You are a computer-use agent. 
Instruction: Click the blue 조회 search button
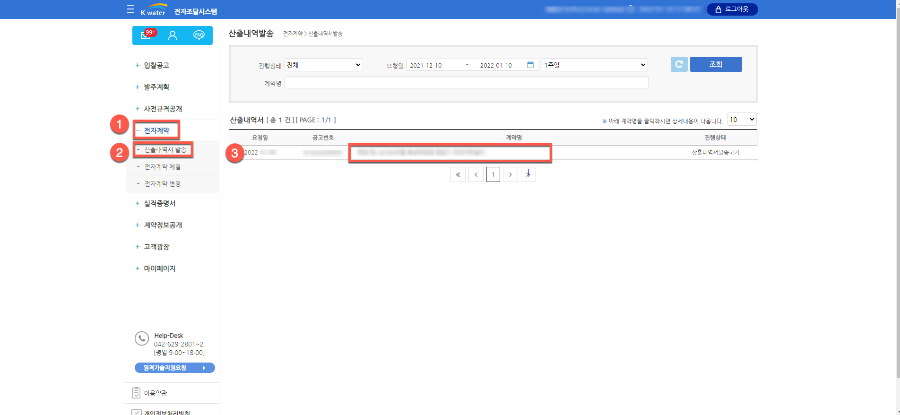pos(716,64)
